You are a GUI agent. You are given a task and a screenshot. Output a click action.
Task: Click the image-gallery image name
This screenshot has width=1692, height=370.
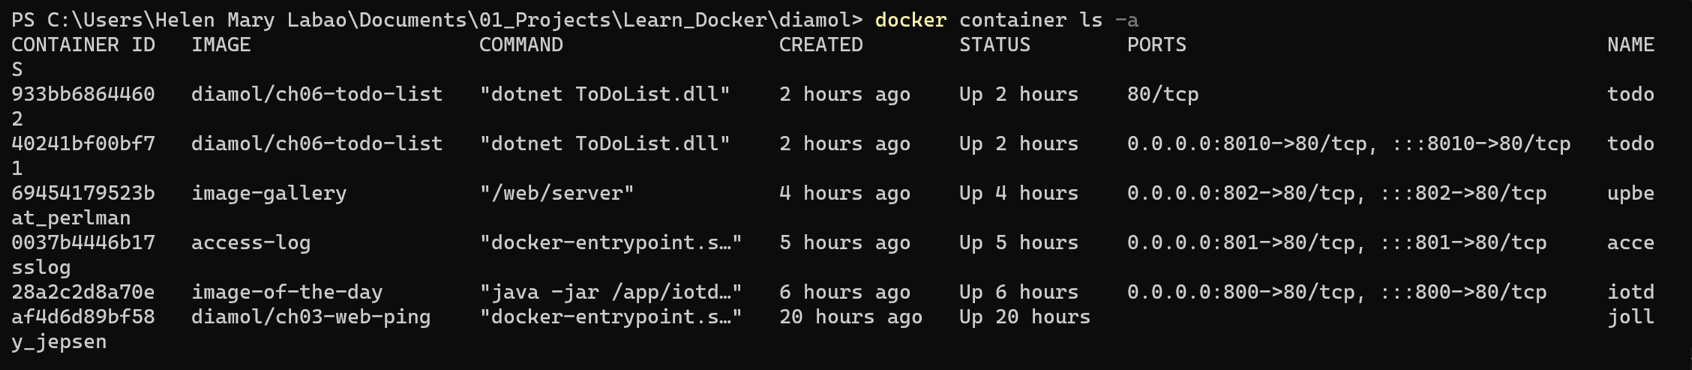click(269, 193)
